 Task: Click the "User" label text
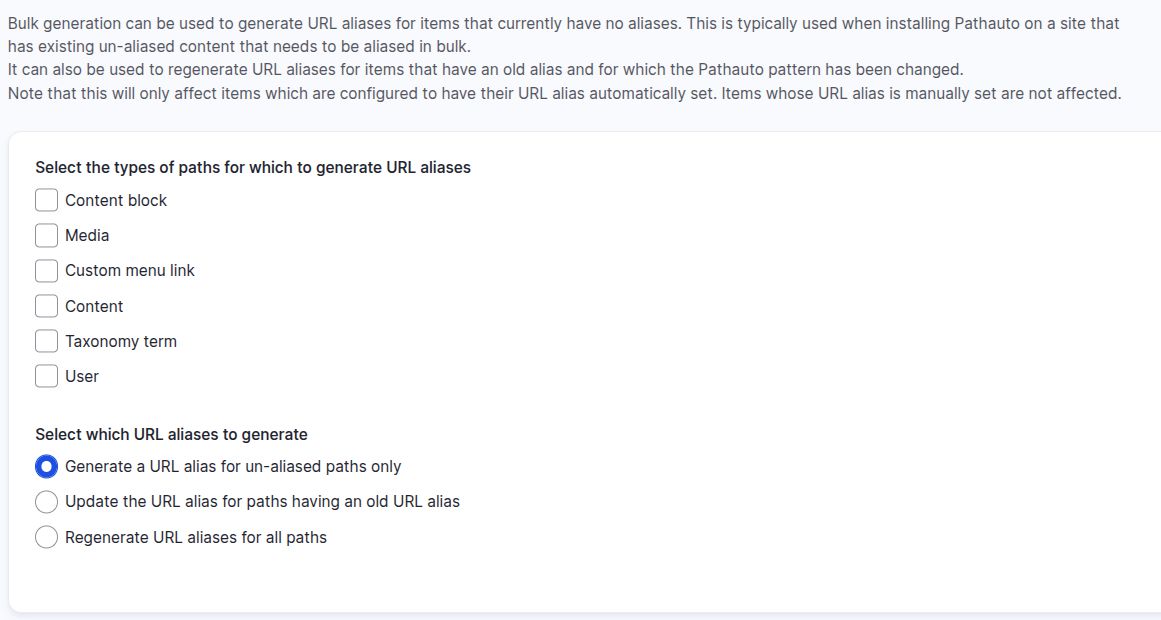point(82,377)
